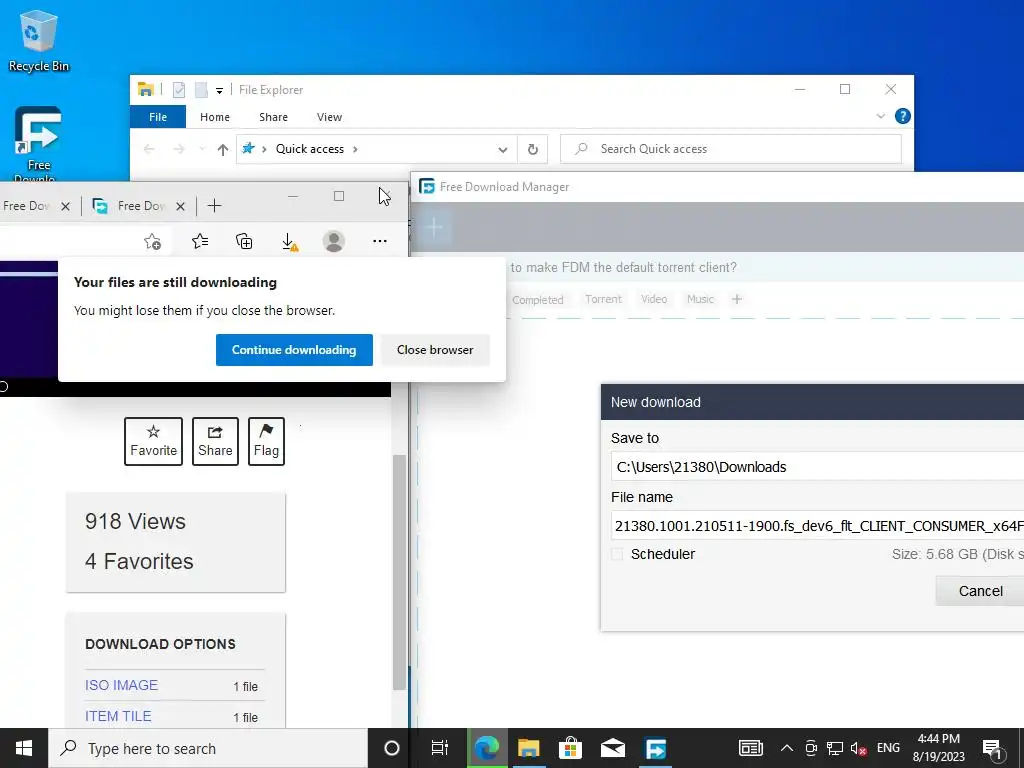Click the File name input field

tap(818, 526)
